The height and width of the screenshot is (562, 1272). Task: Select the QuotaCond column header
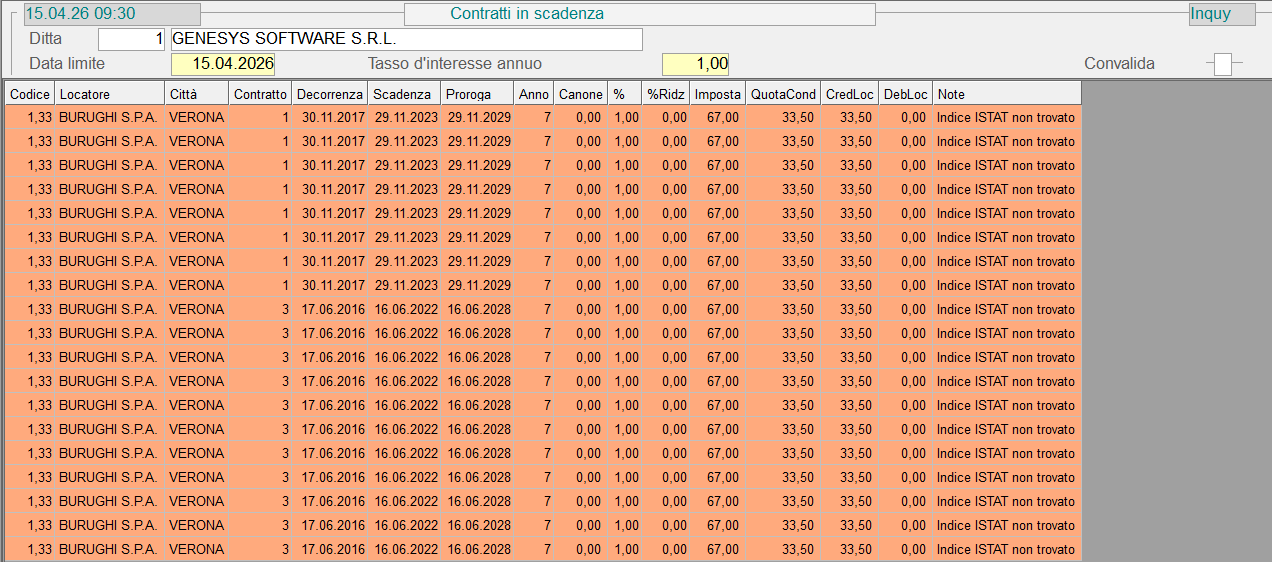pos(784,94)
